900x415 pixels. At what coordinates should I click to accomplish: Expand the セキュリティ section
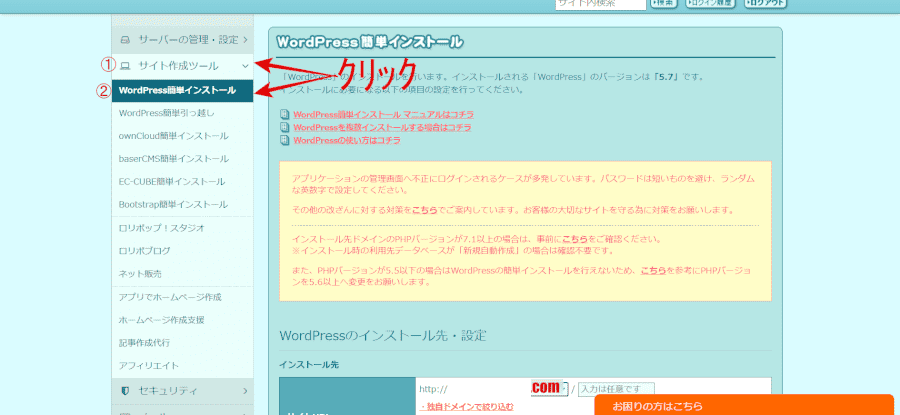click(x=183, y=391)
